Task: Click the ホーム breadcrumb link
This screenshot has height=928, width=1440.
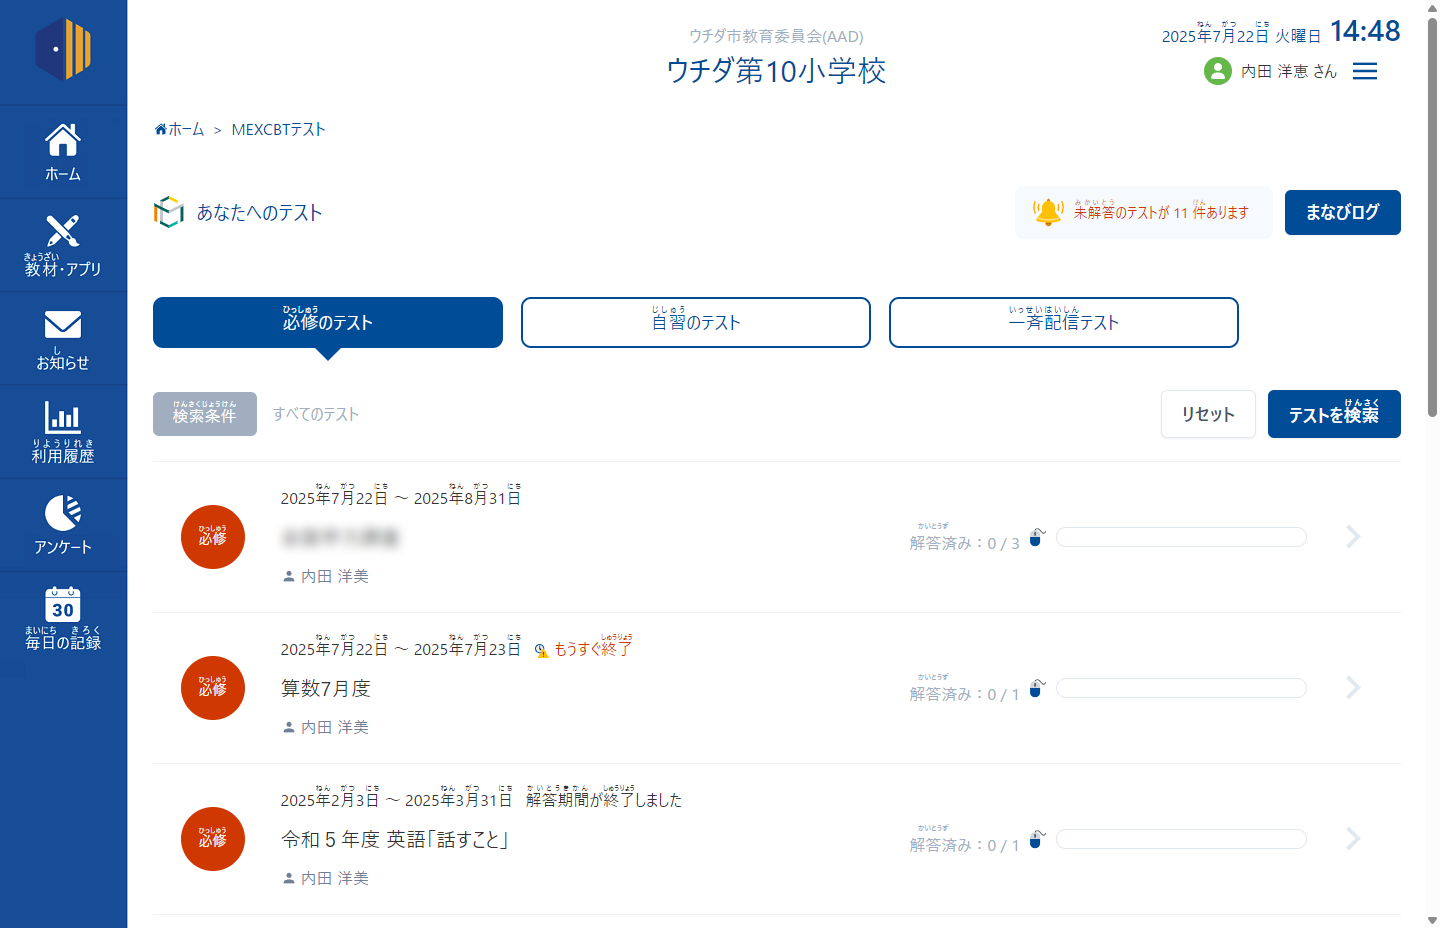Action: click(180, 130)
